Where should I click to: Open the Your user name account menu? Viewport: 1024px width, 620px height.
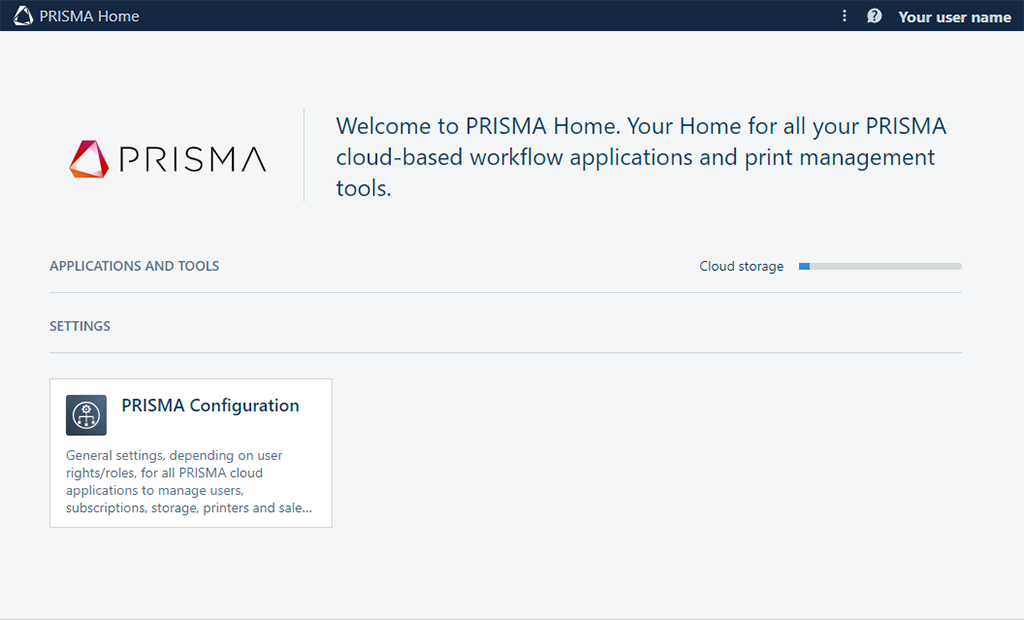pos(954,17)
